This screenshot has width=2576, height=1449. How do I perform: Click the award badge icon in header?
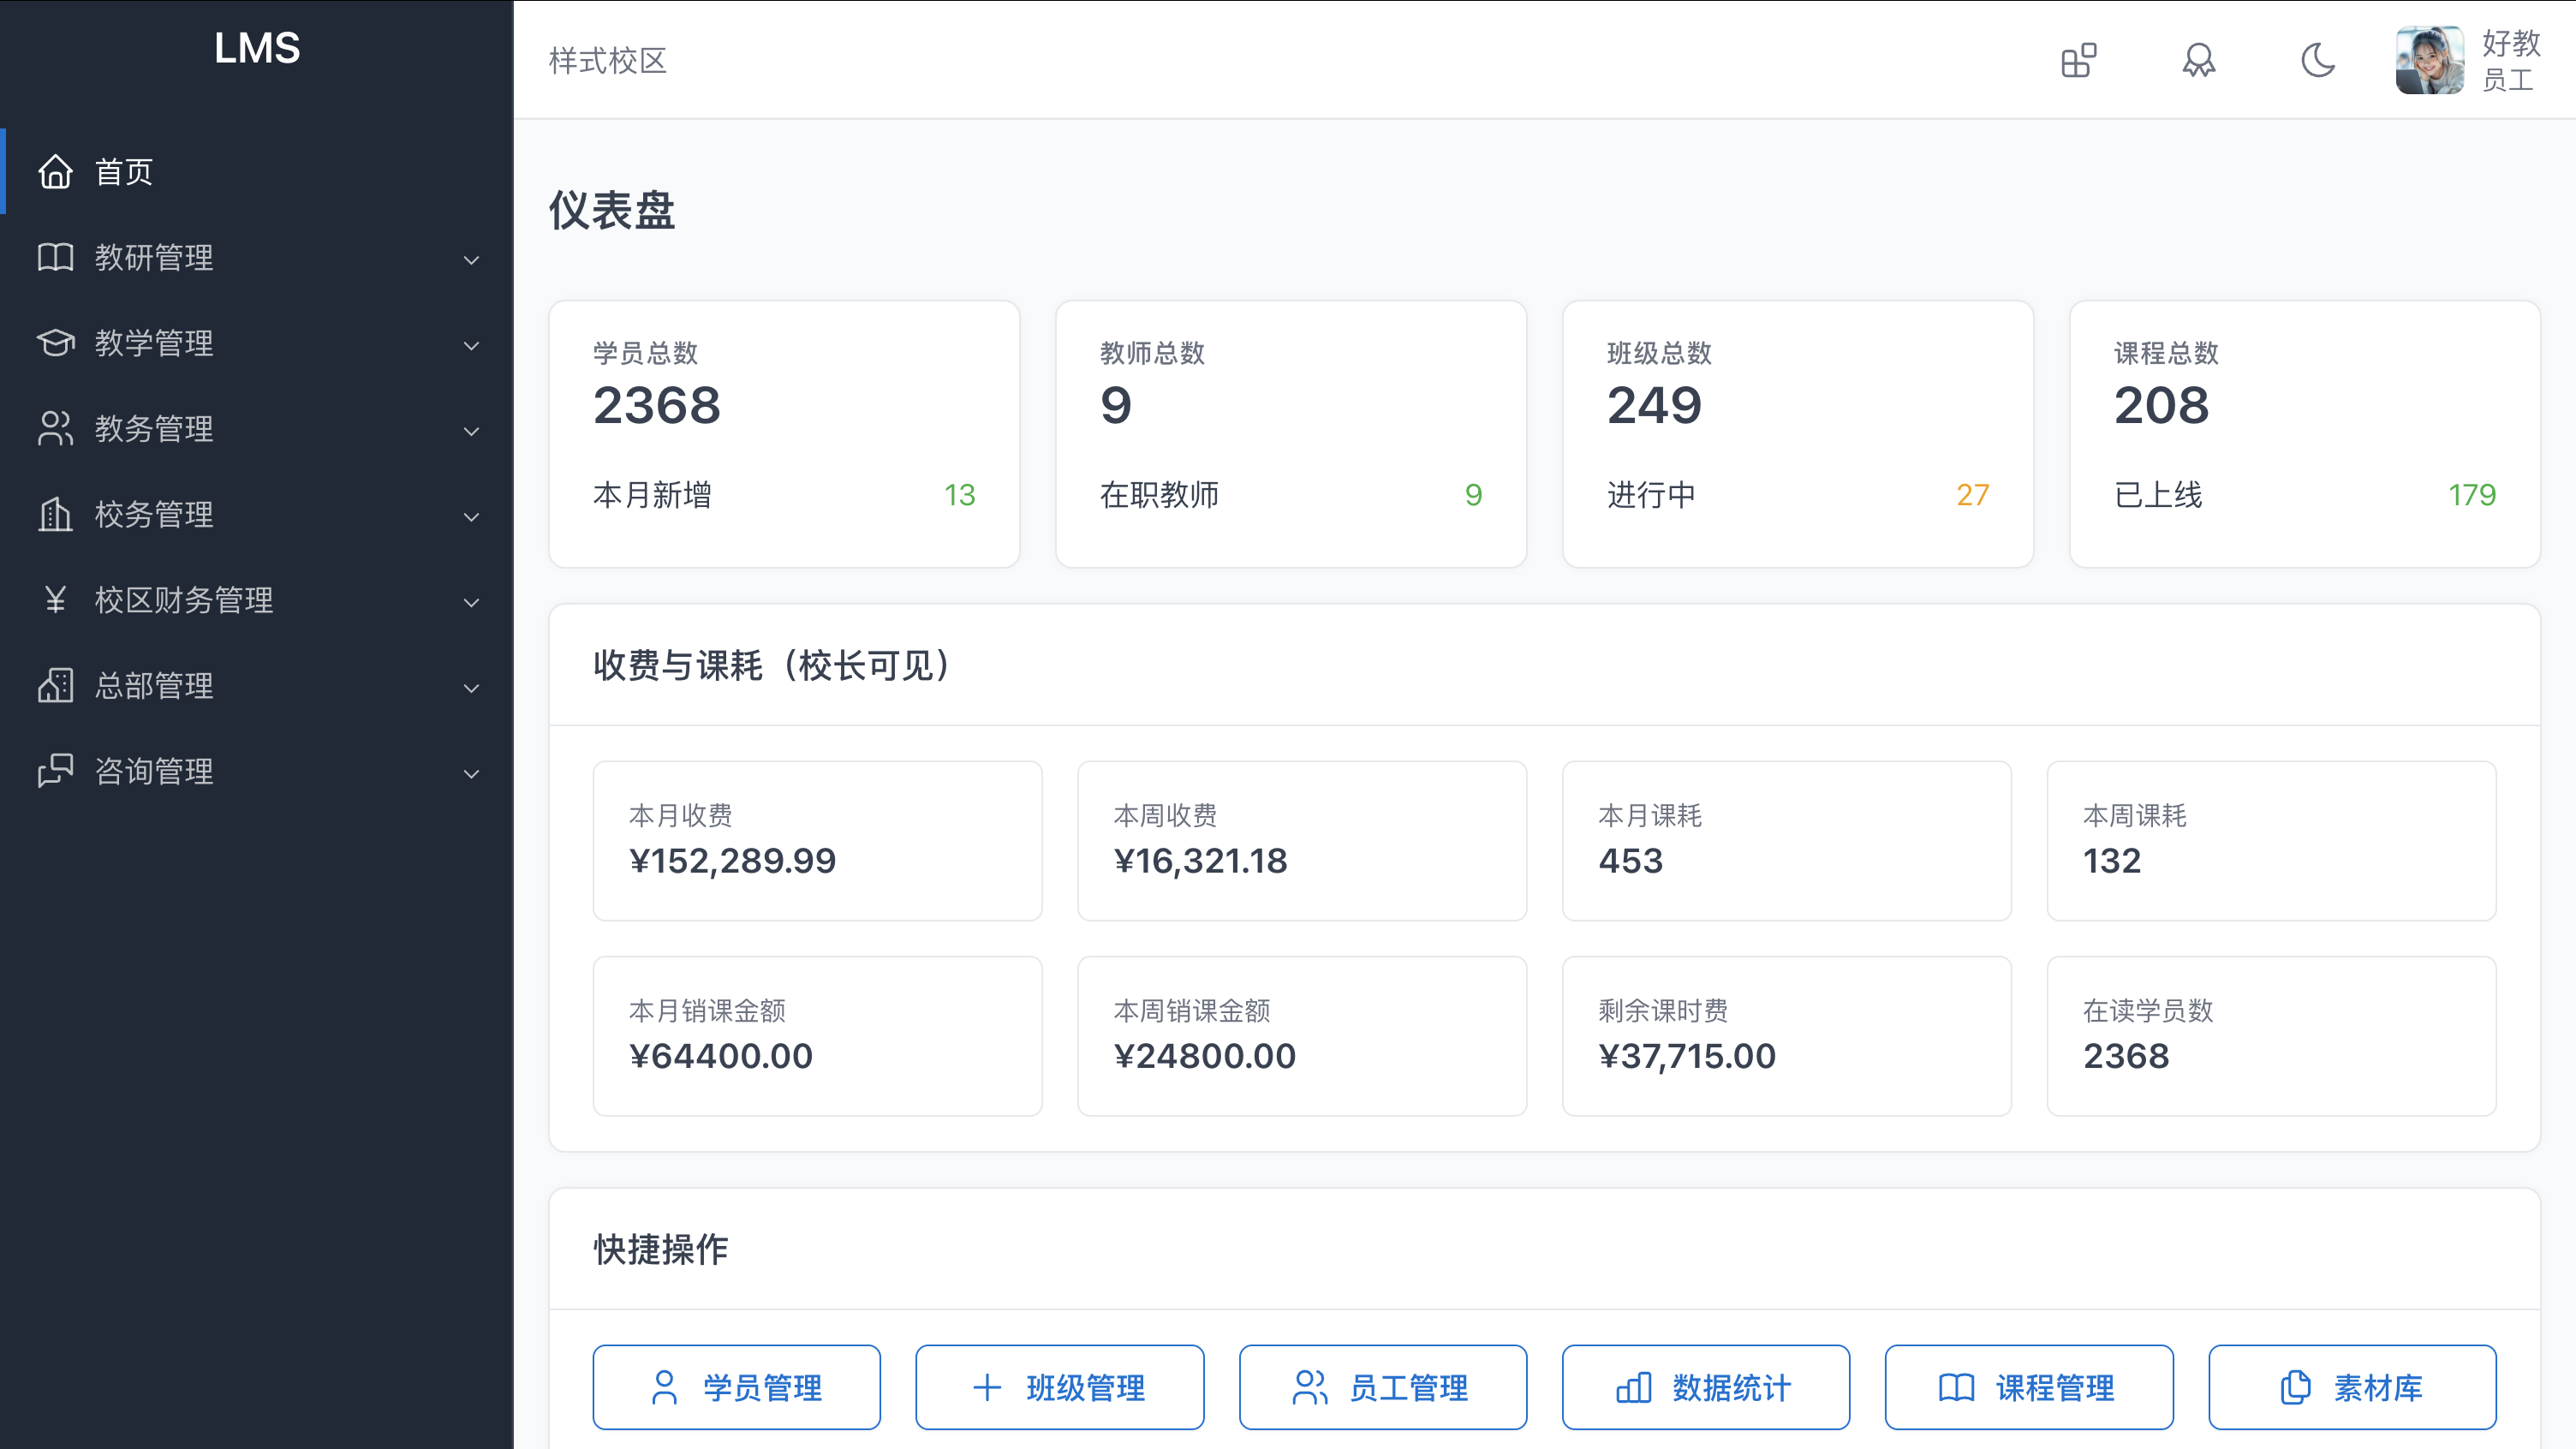click(2198, 60)
